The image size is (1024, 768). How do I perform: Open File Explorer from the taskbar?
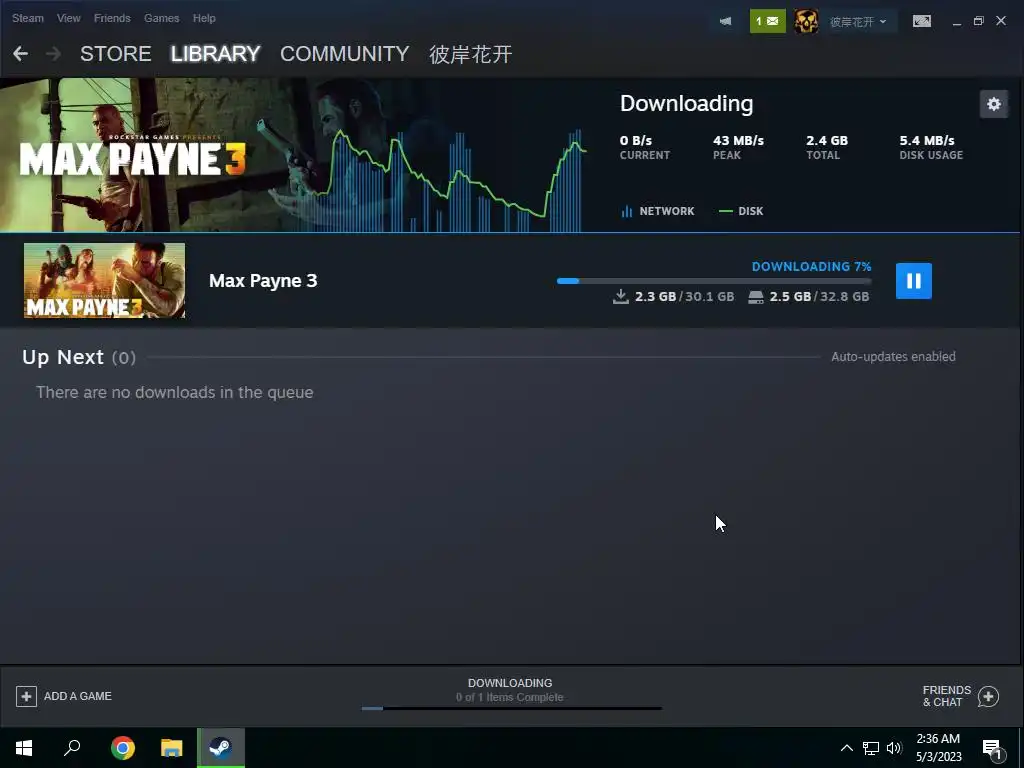172,748
